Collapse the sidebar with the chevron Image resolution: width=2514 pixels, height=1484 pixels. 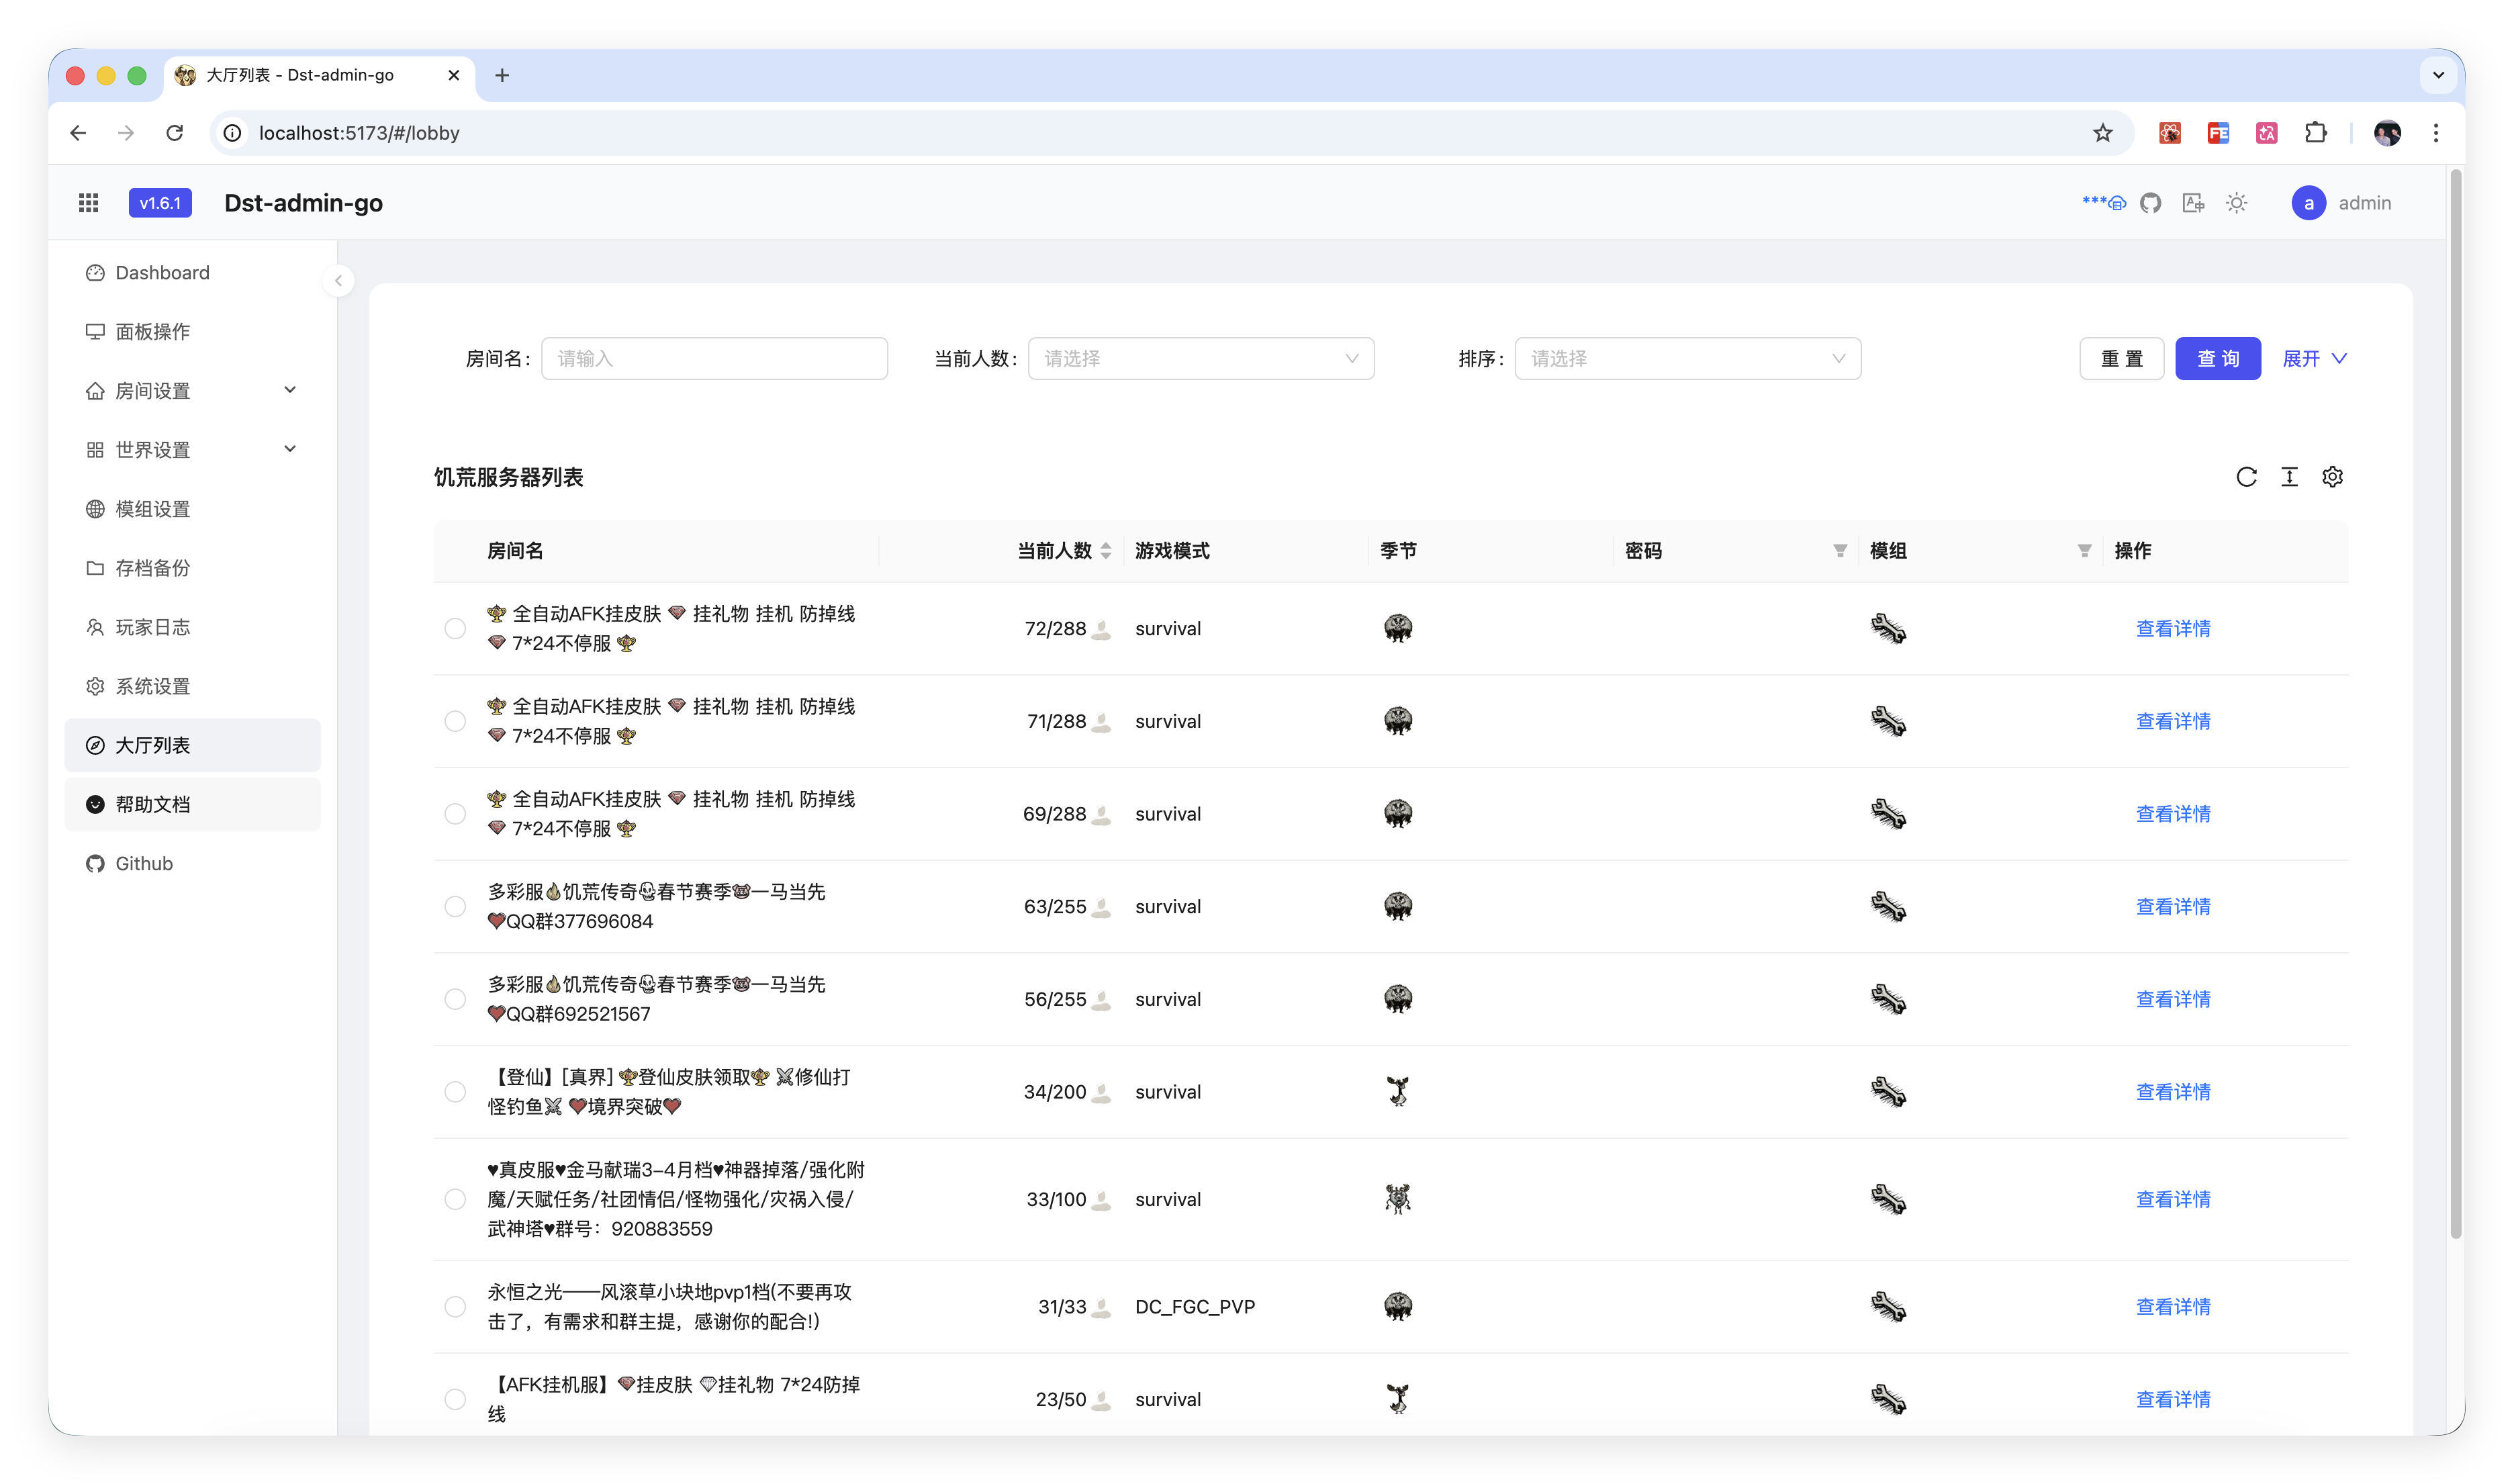click(339, 281)
